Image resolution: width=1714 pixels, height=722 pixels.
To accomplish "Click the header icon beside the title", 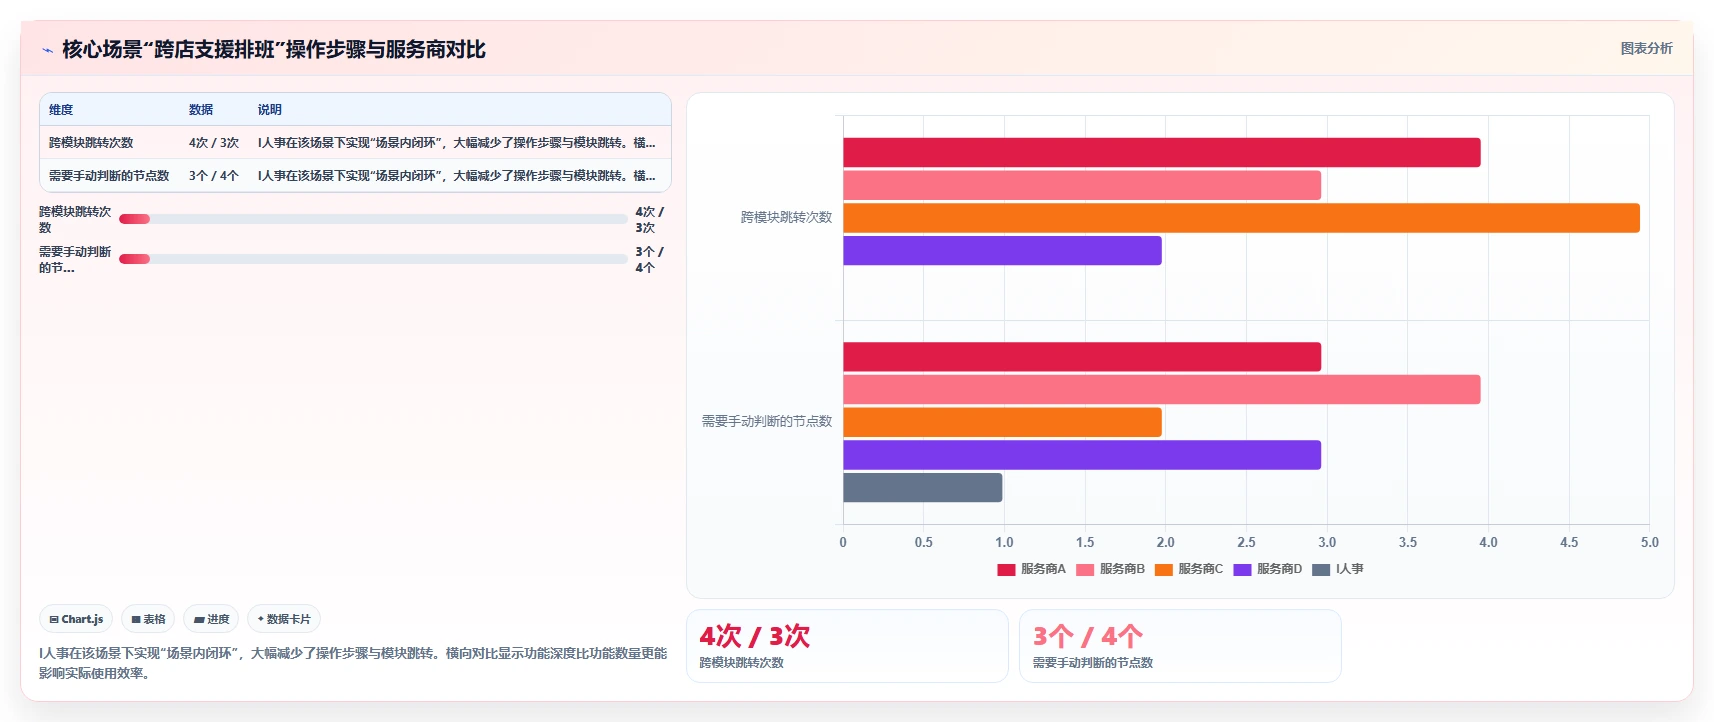I will [x=47, y=50].
